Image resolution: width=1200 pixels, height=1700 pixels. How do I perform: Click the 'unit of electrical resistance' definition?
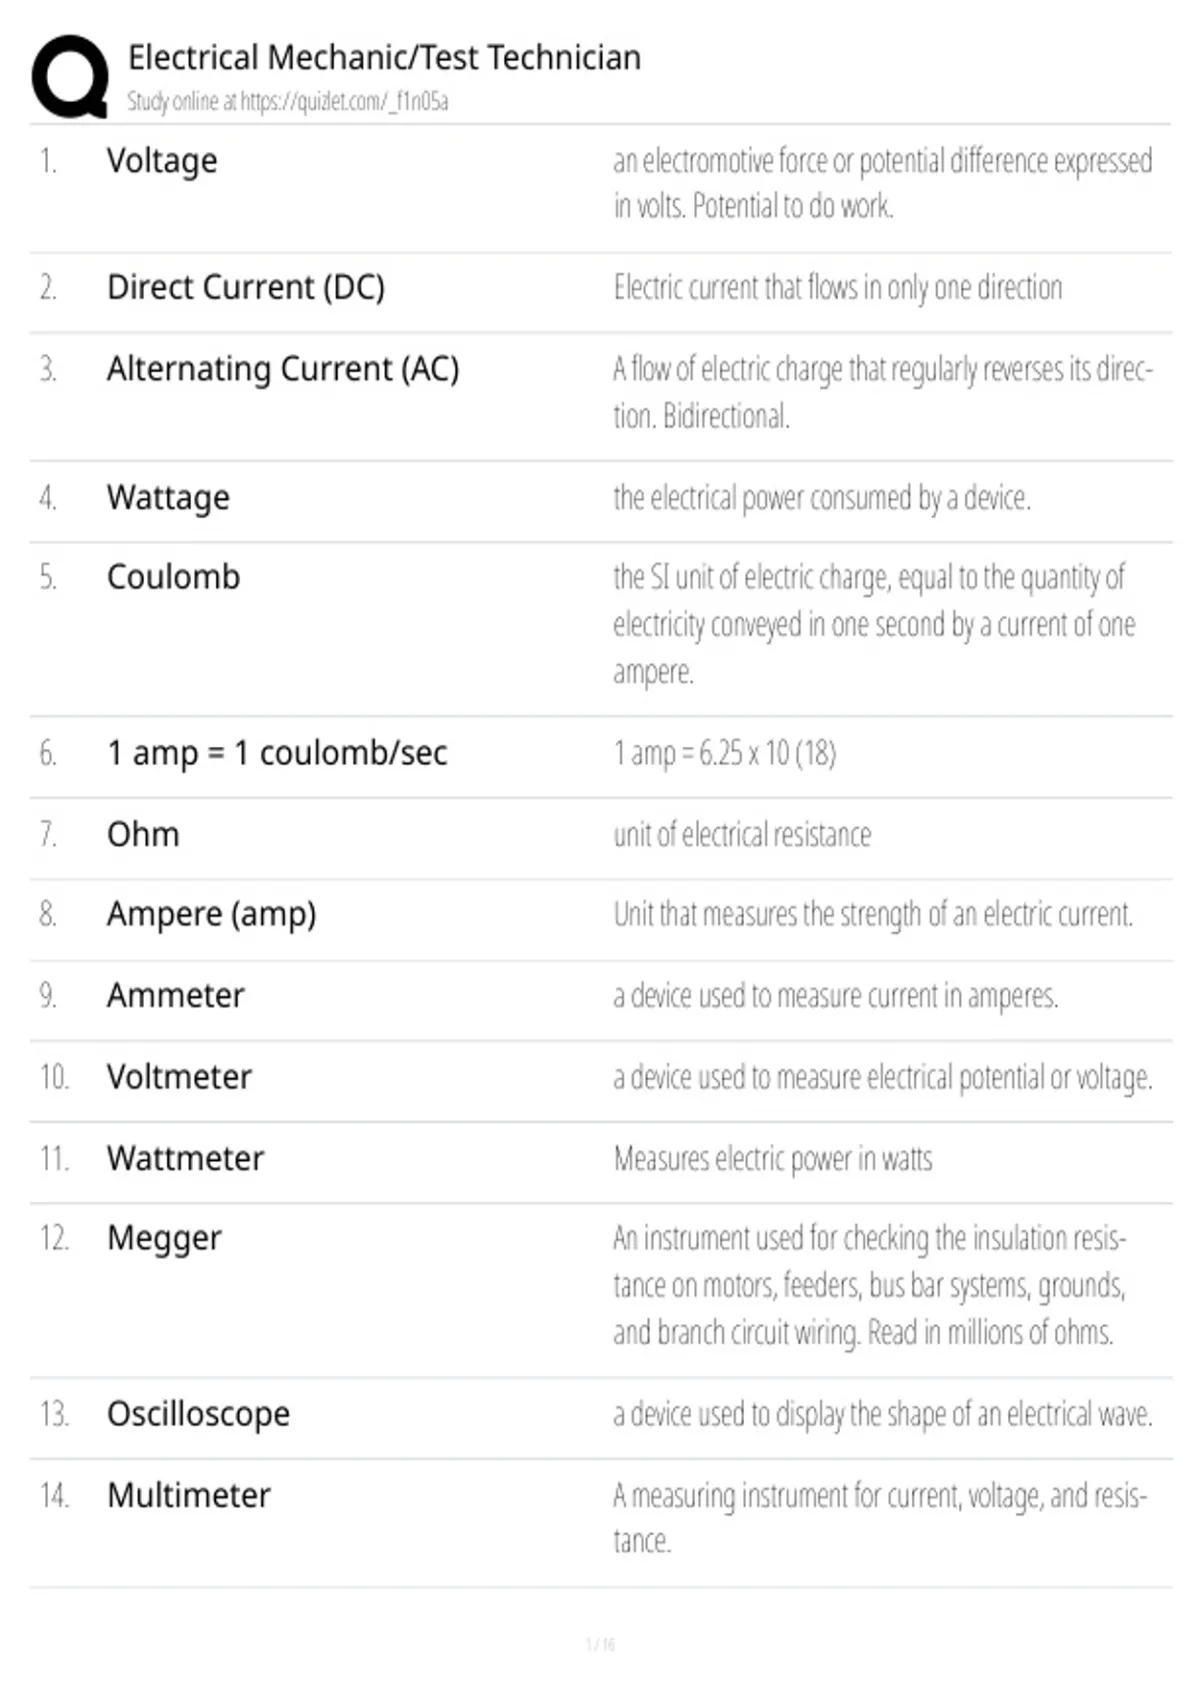click(x=742, y=834)
